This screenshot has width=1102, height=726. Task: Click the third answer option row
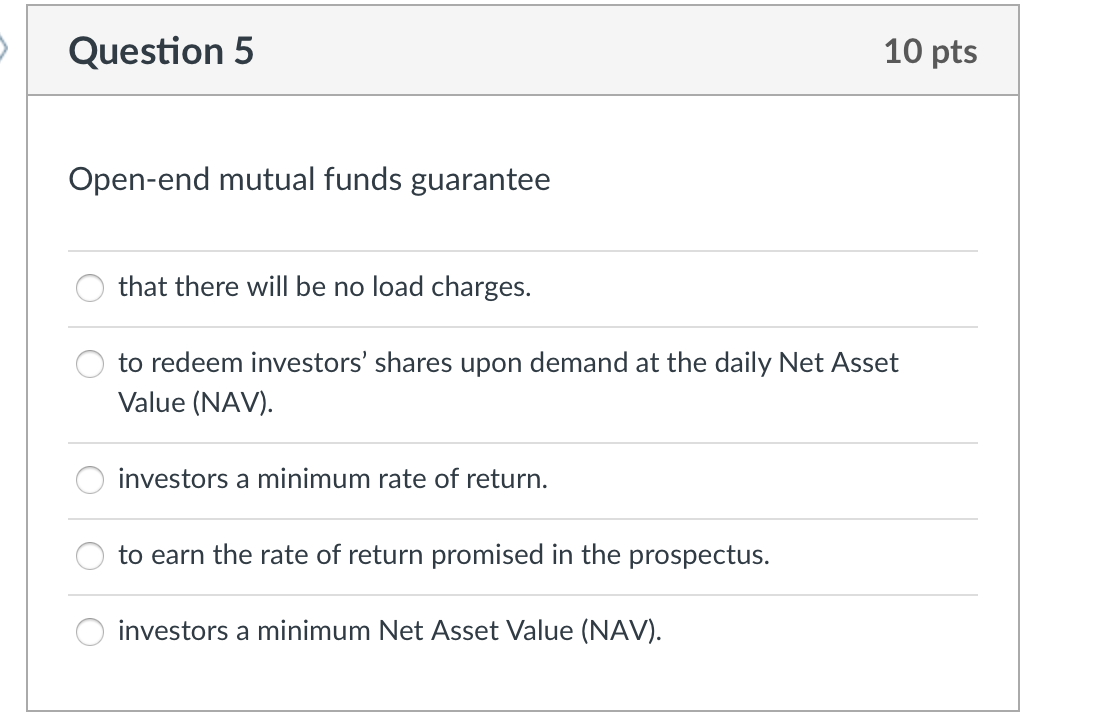500,480
